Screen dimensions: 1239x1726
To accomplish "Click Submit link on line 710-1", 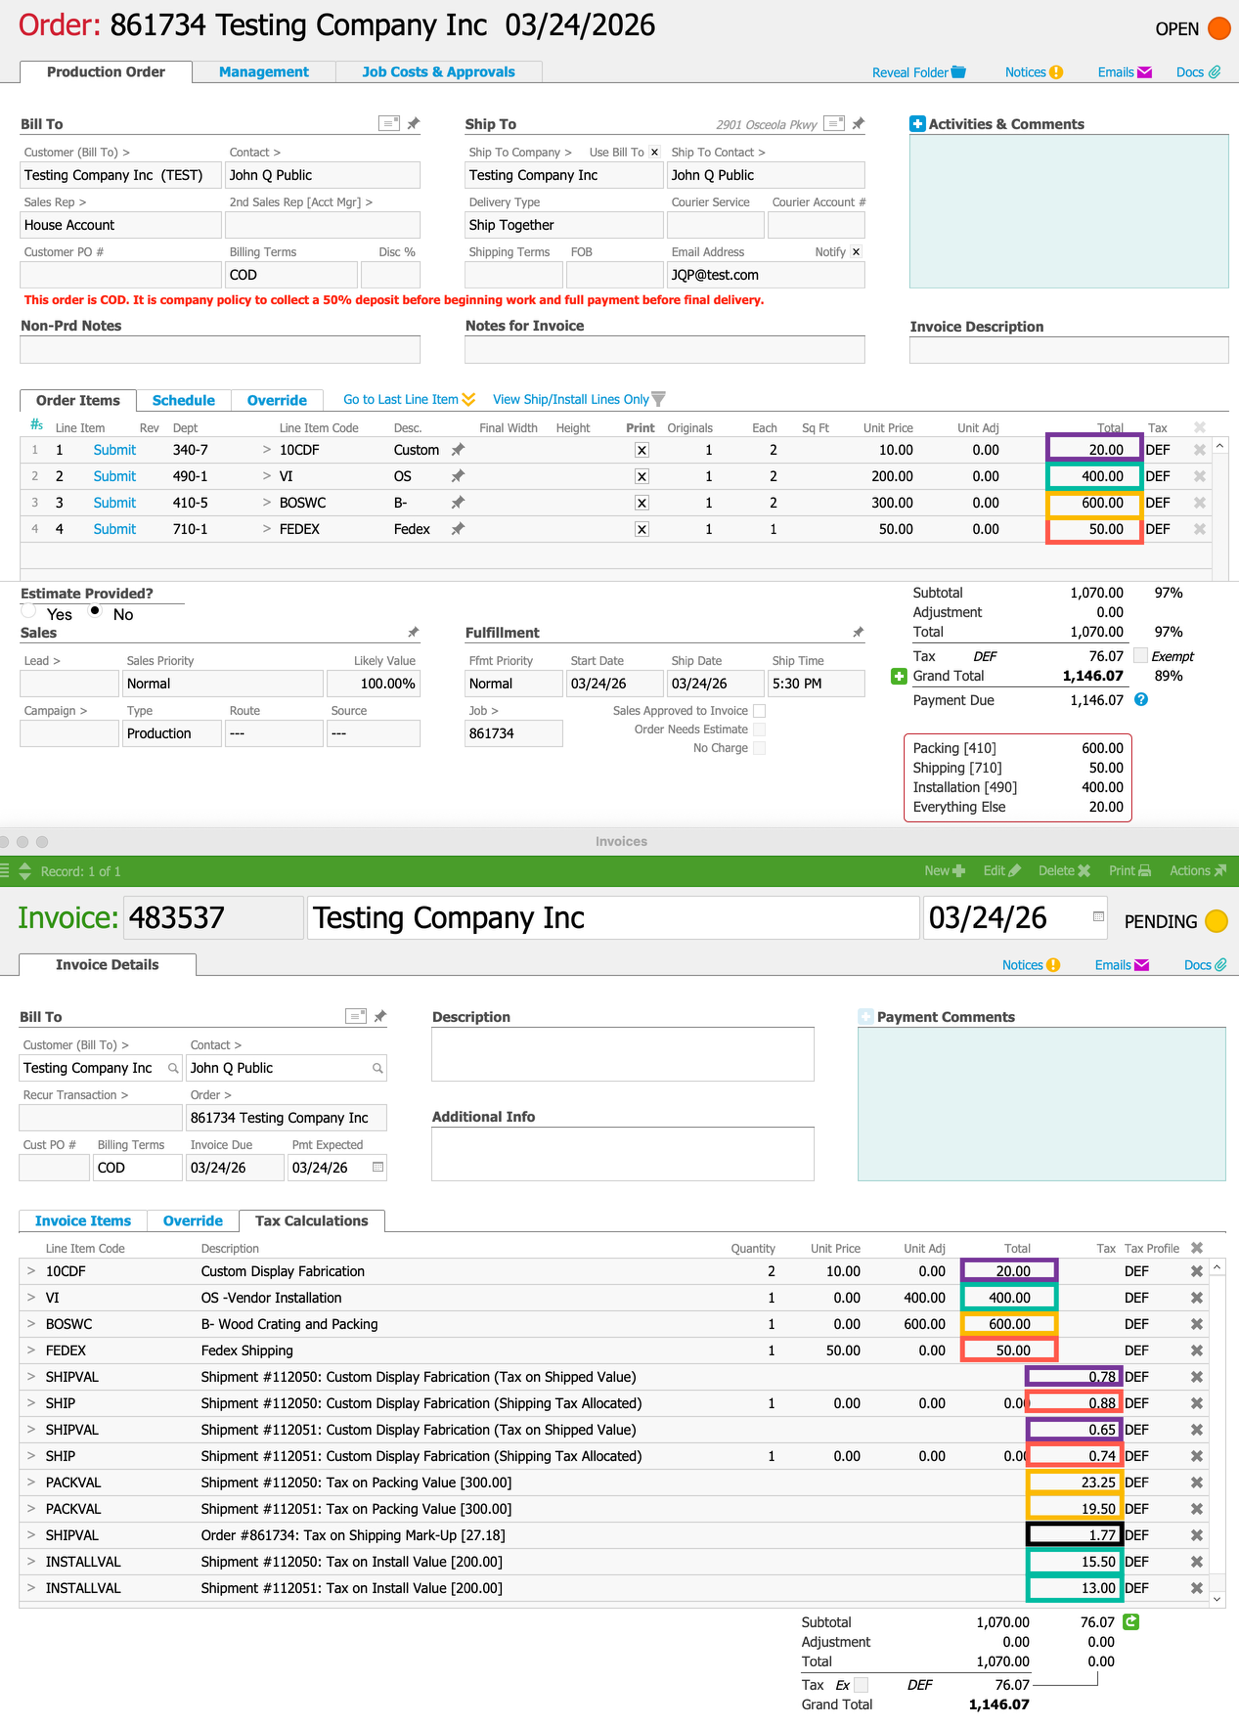I will click(115, 529).
